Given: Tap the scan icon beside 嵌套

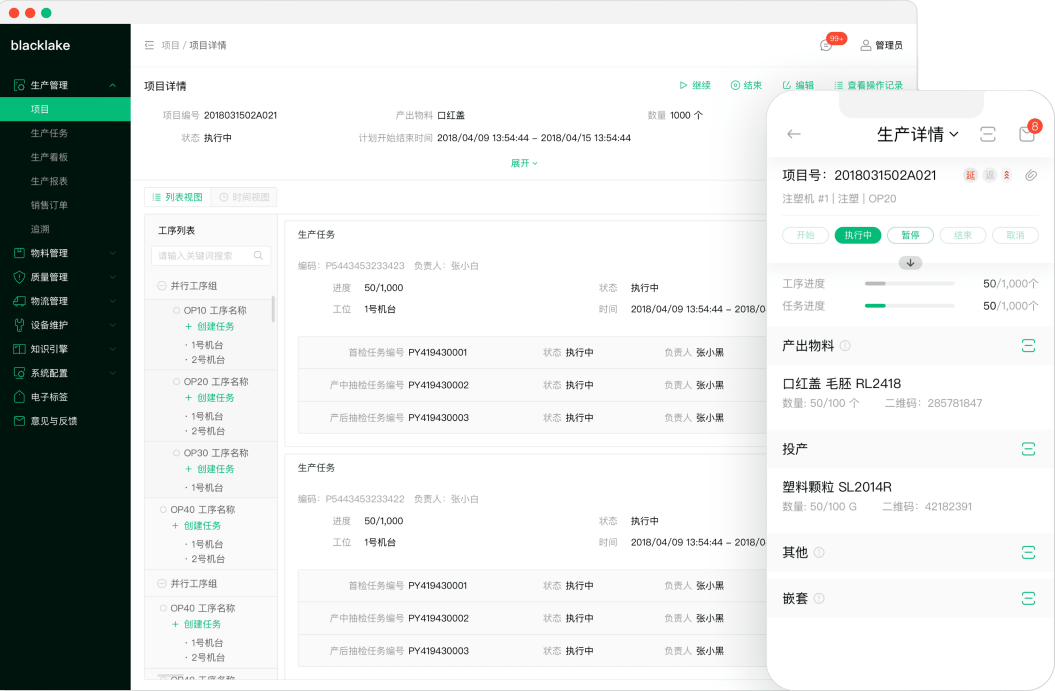Looking at the screenshot, I should point(1028,598).
